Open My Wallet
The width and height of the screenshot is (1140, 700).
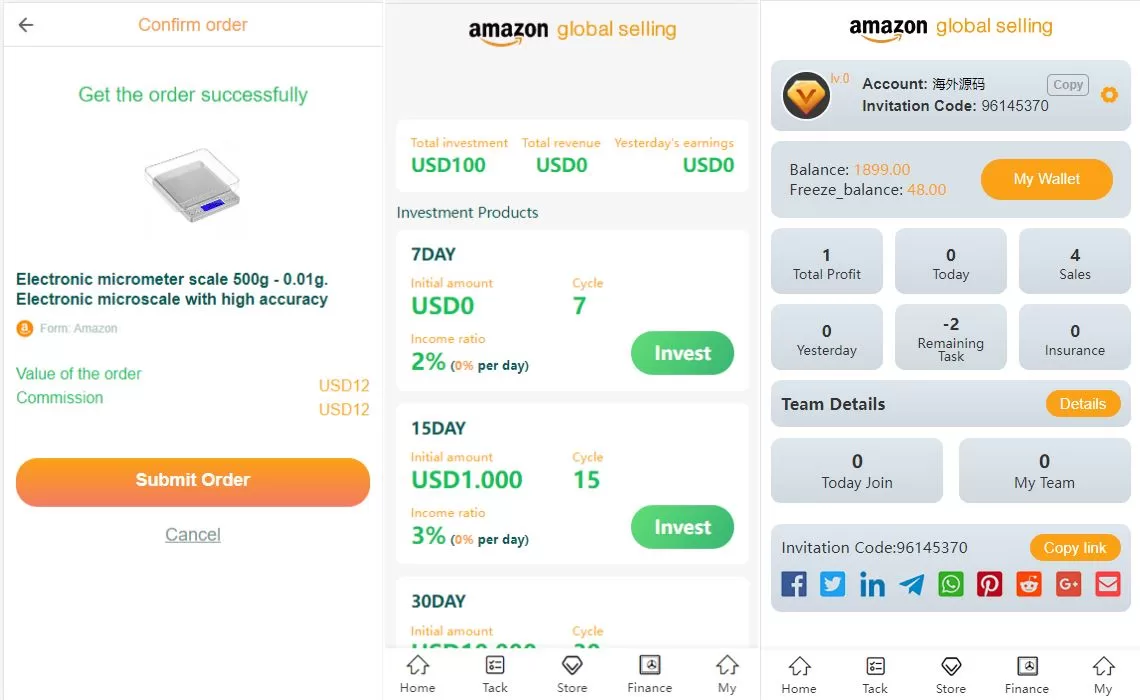click(1046, 179)
